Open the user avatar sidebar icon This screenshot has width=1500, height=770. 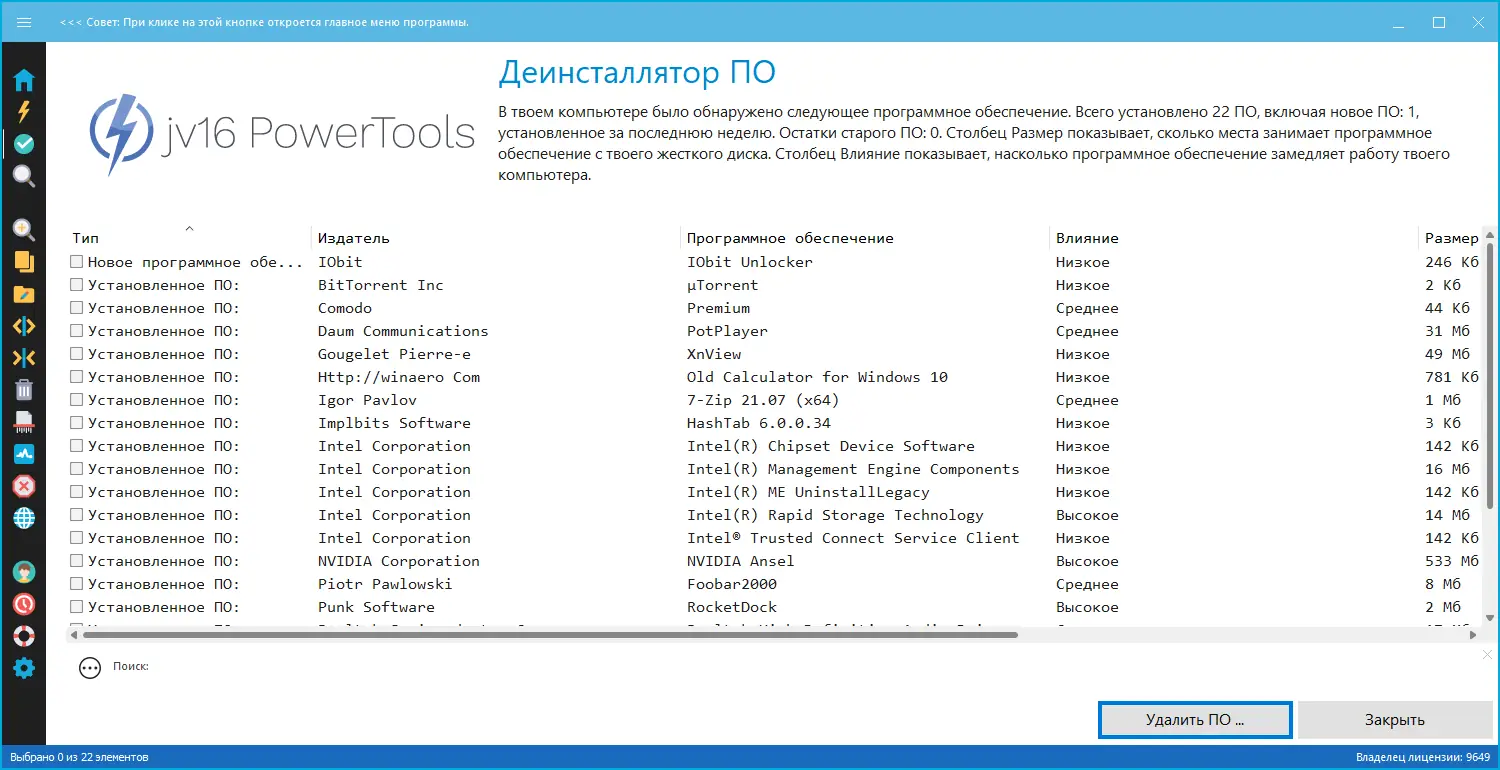[x=24, y=572]
